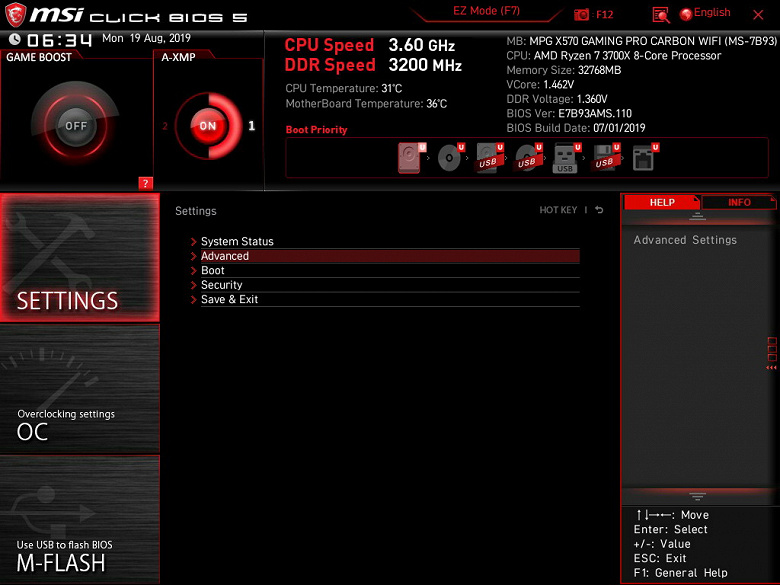This screenshot has width=780, height=585.
Task: Select the USB key boot priority icon
Action: tap(566, 158)
